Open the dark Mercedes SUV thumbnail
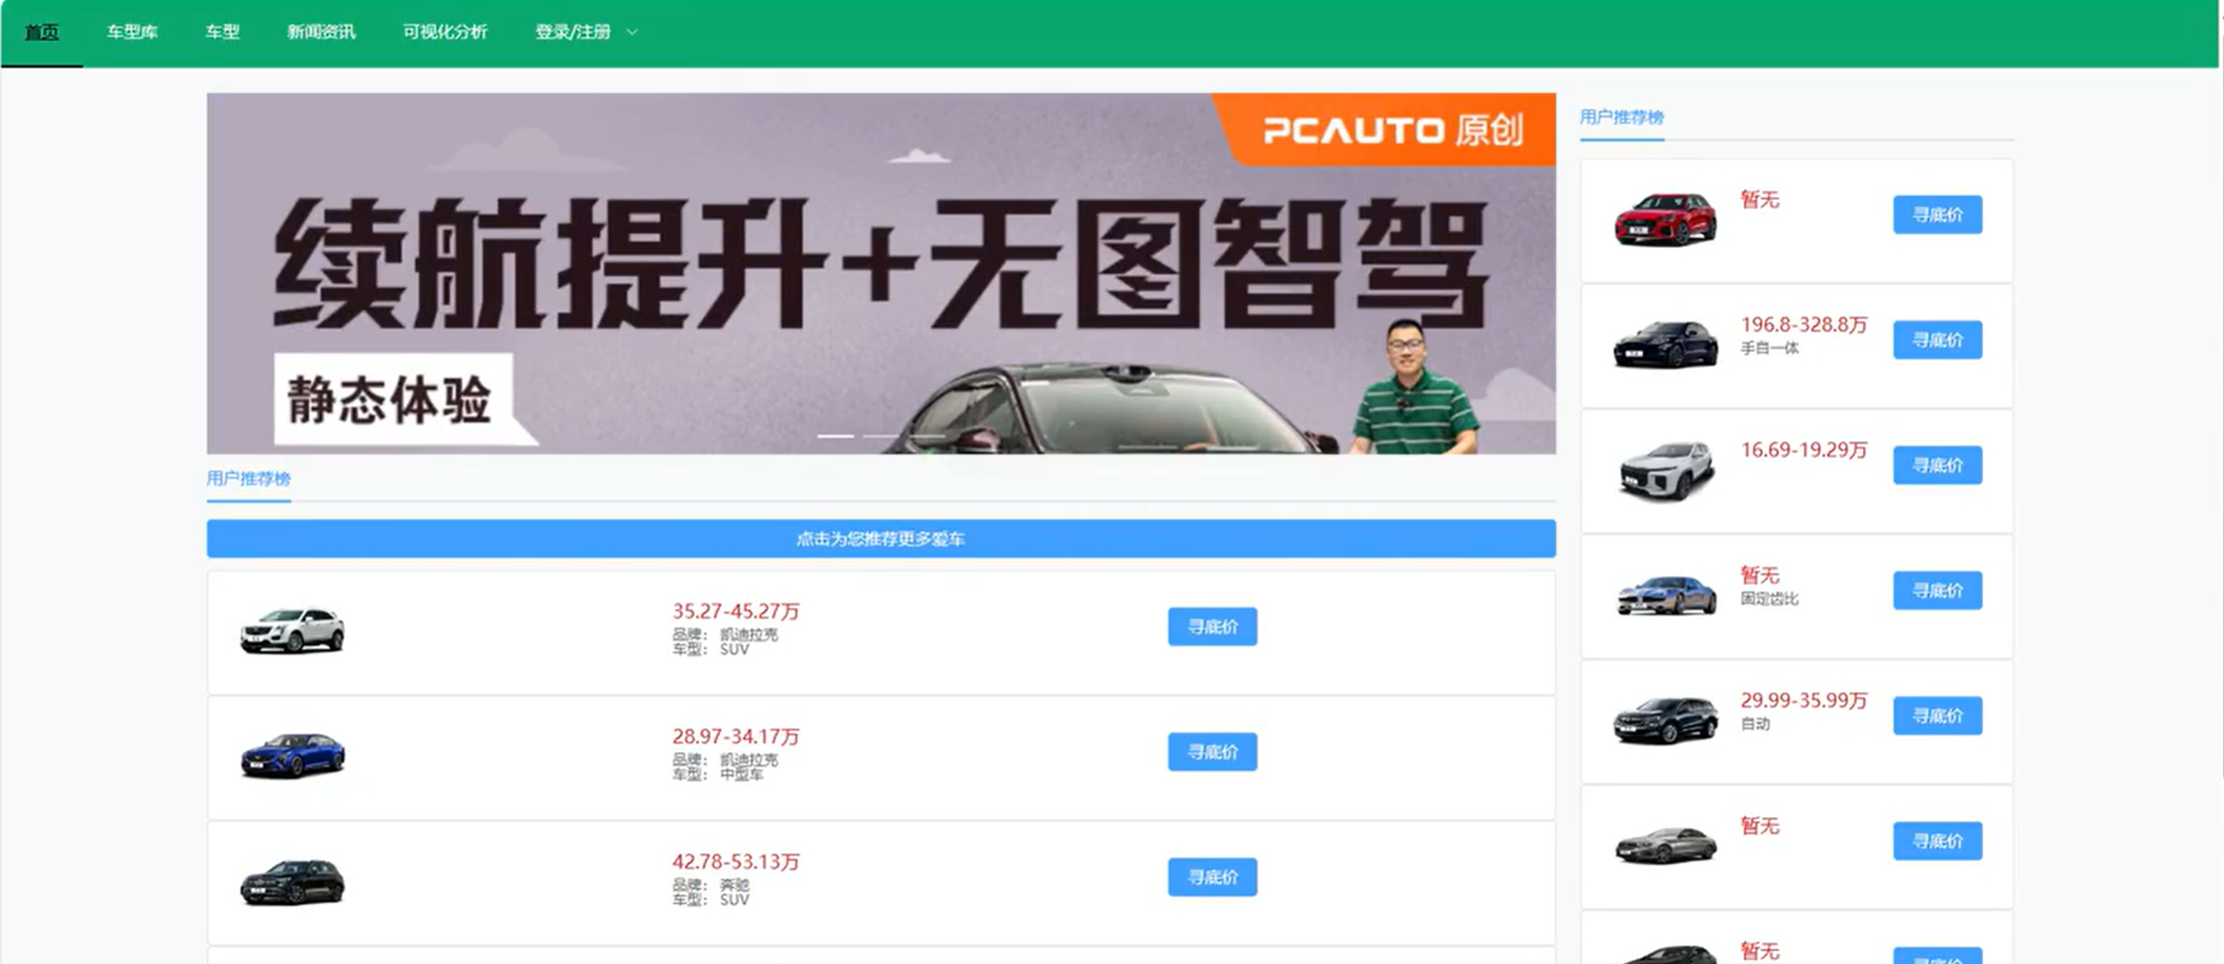Viewport: 2224px width, 964px height. pos(292,882)
